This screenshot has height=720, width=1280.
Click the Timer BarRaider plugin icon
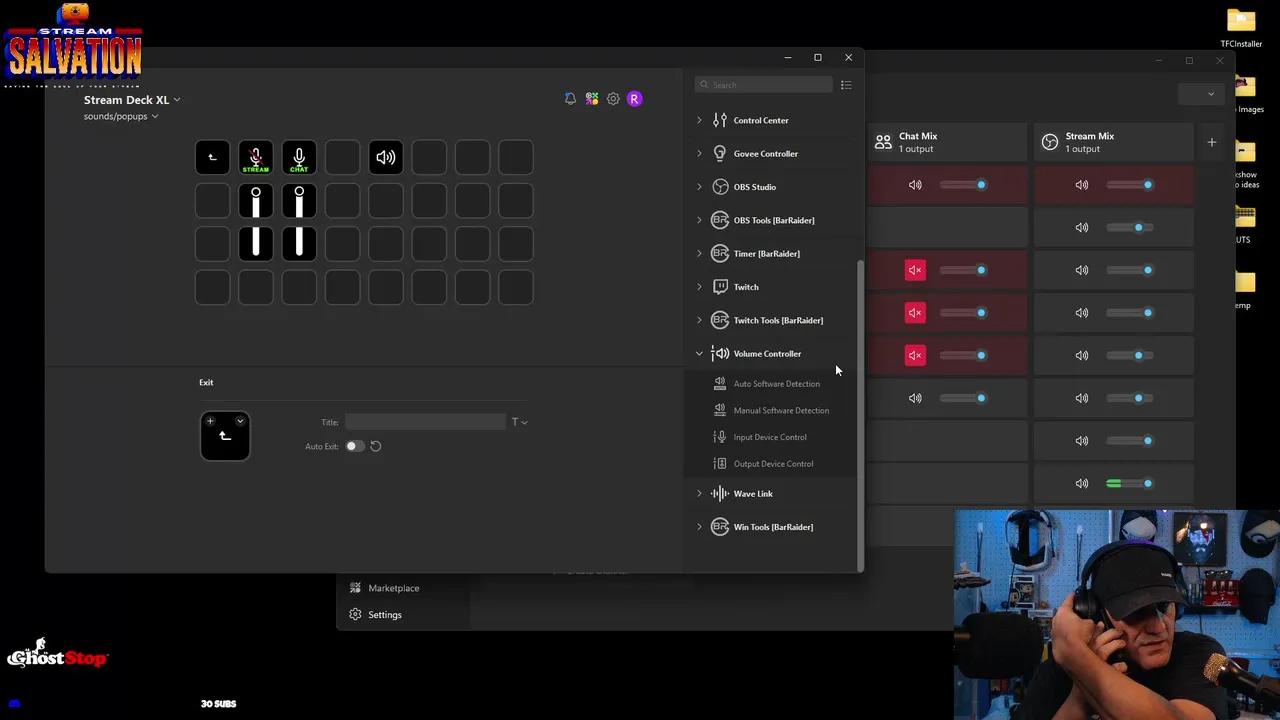coord(720,253)
